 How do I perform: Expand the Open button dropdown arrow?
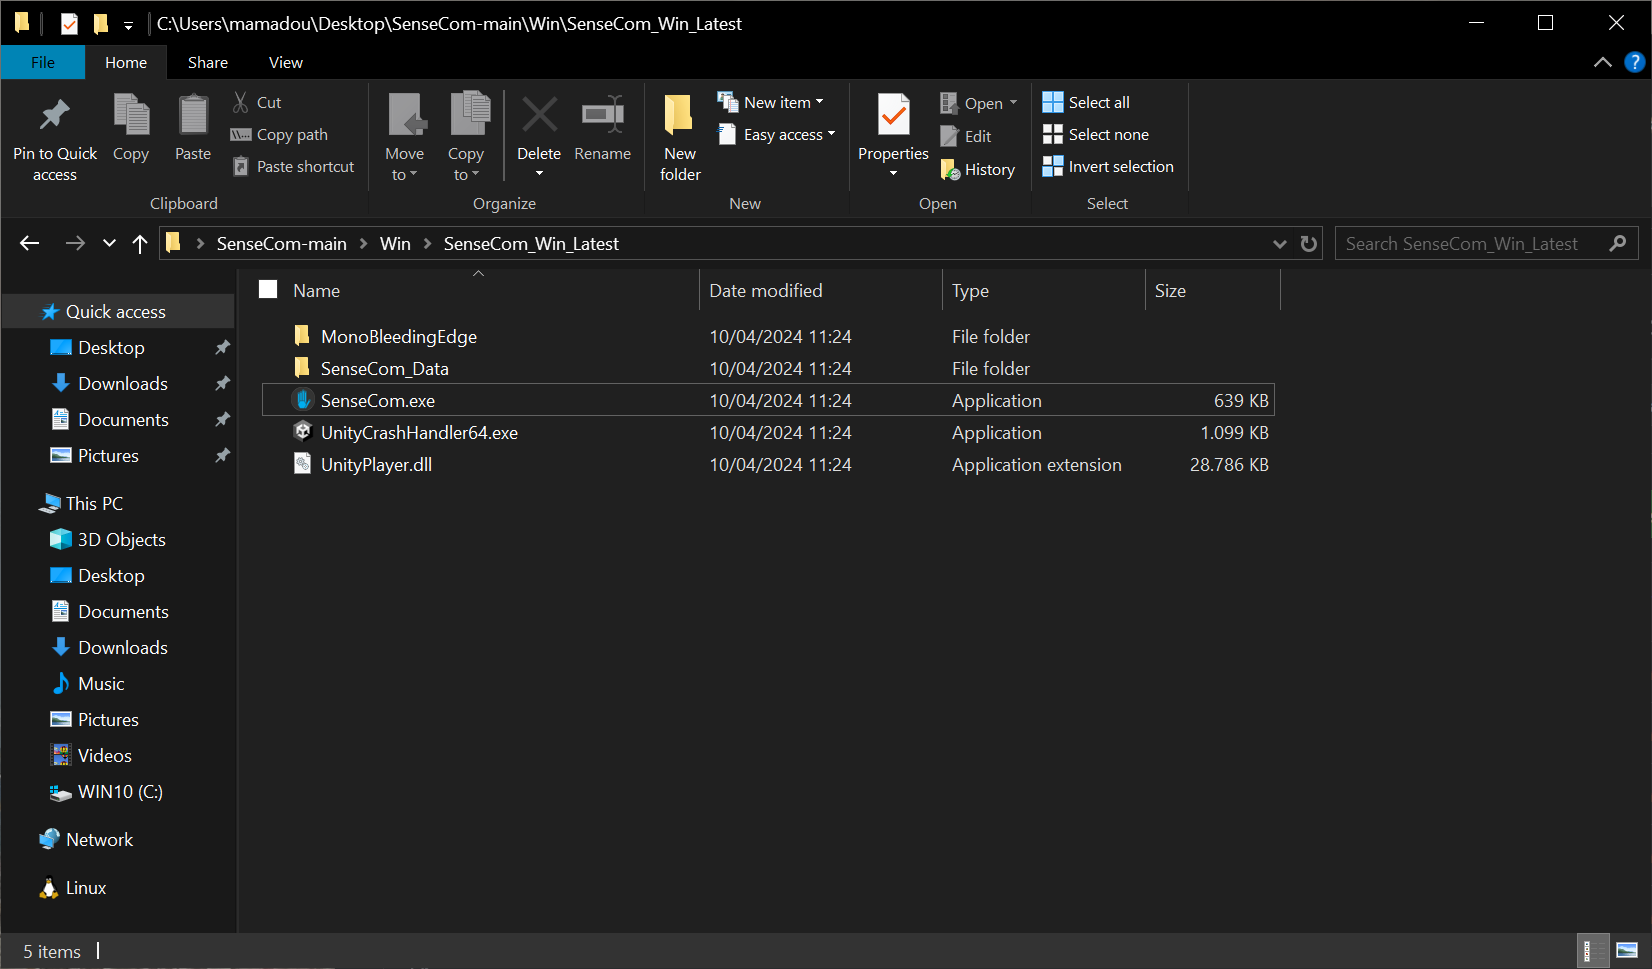1012,101
